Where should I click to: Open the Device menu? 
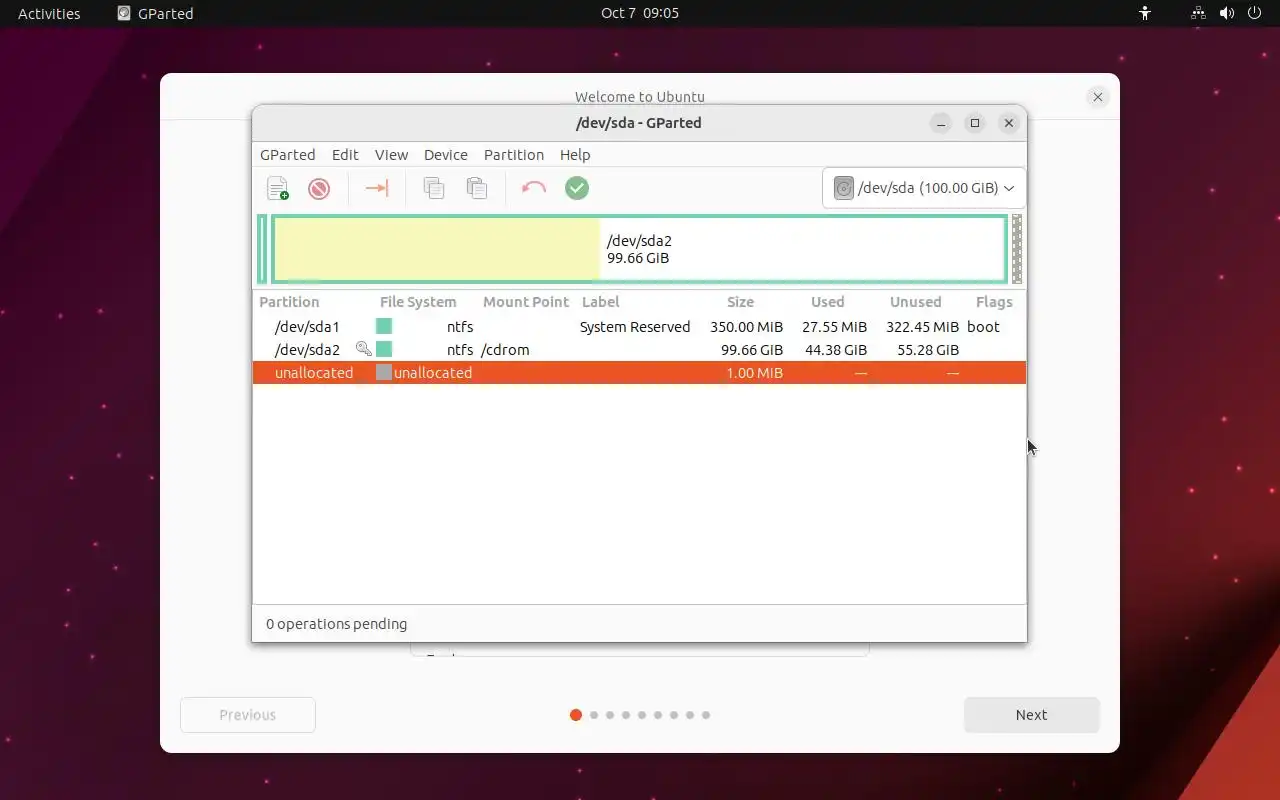pyautogui.click(x=446, y=155)
